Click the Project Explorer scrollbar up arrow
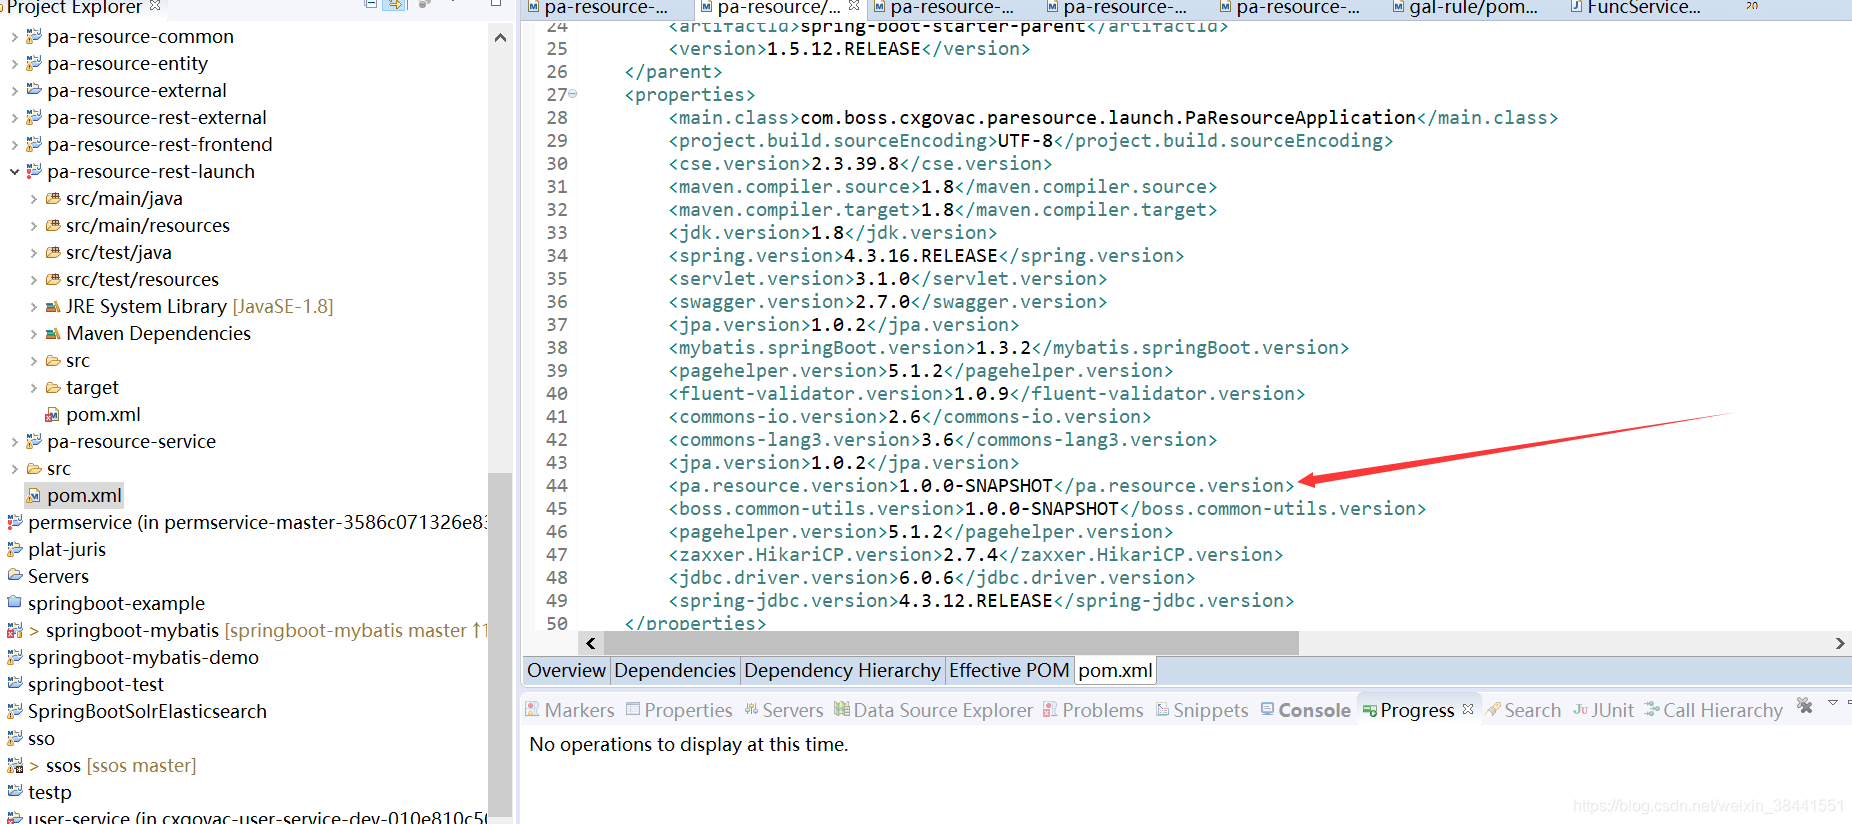 click(500, 38)
